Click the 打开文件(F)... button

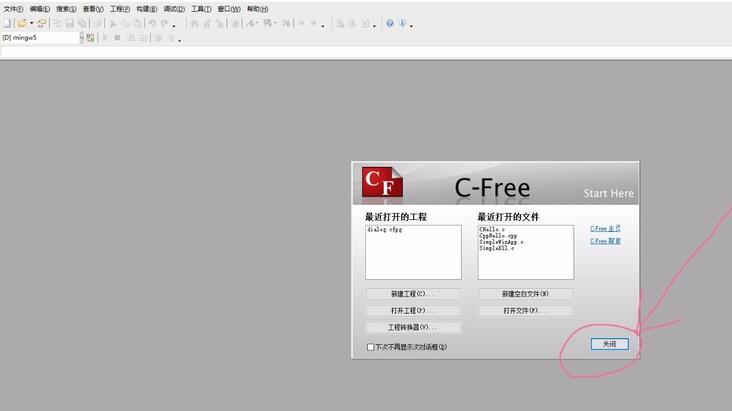pos(526,311)
